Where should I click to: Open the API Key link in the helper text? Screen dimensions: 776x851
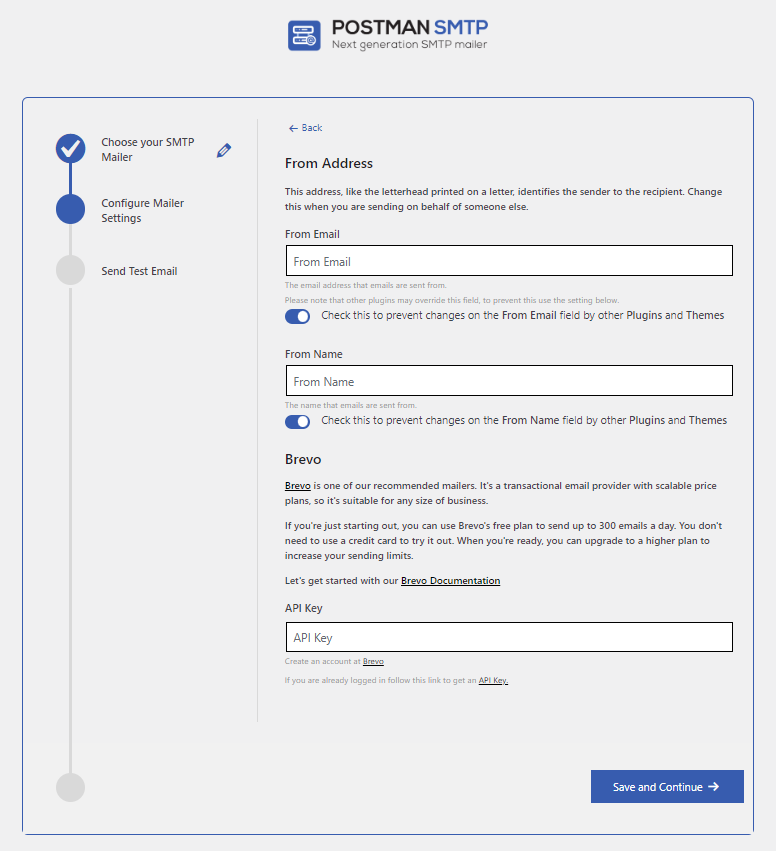[493, 681]
